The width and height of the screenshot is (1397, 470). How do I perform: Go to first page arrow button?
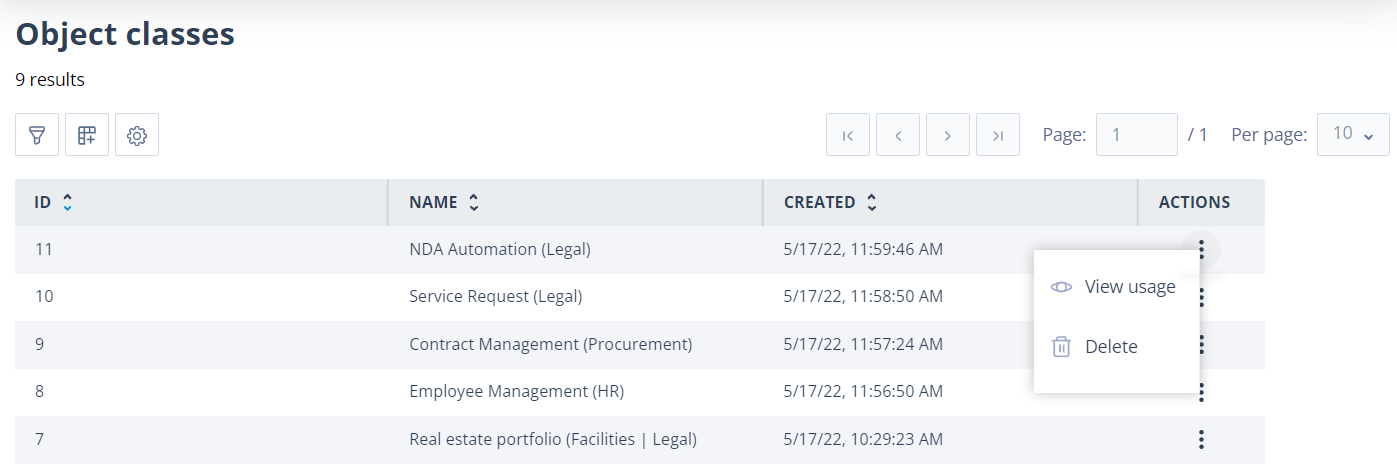point(848,135)
